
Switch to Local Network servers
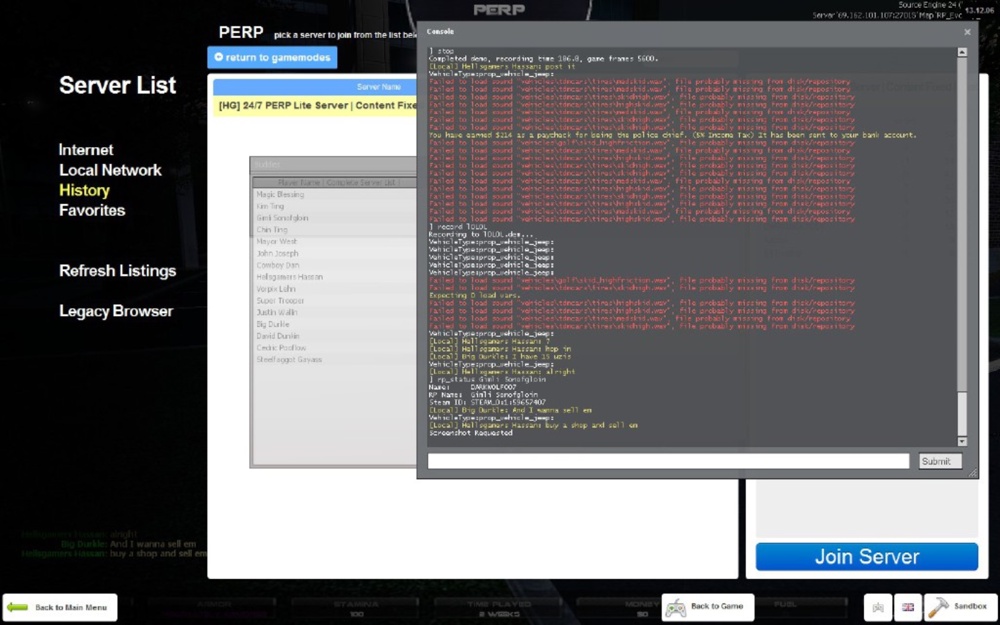tap(110, 170)
